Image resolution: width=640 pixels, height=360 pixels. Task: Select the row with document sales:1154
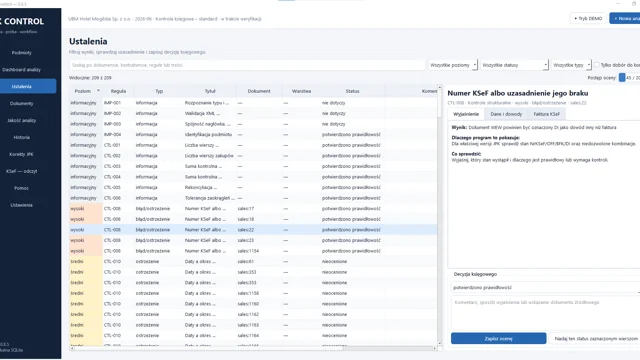(253, 251)
